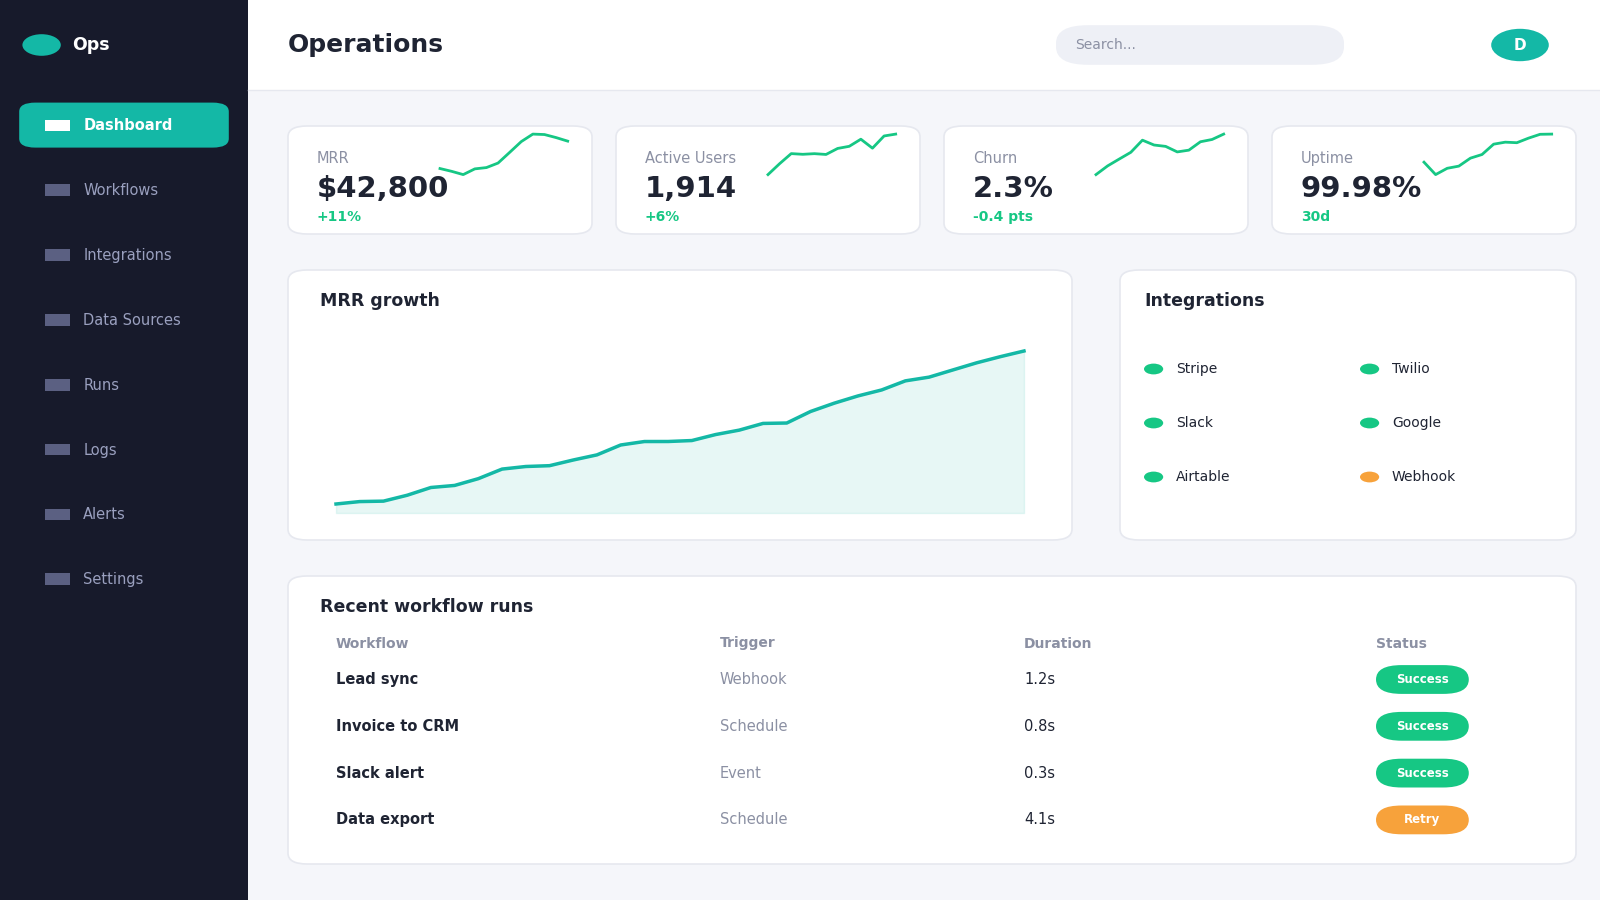Click the Webhook orange status dot

(x=1369, y=477)
